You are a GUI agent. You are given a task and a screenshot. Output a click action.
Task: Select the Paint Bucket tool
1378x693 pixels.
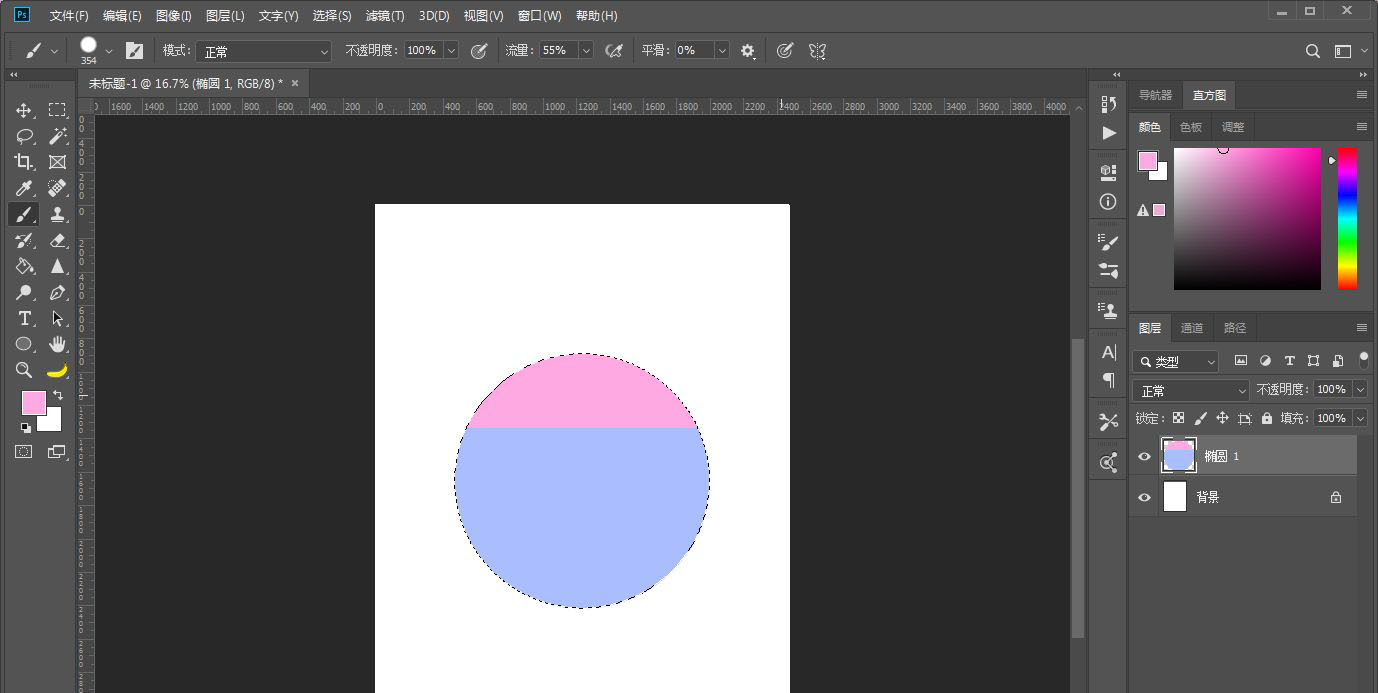tap(24, 266)
